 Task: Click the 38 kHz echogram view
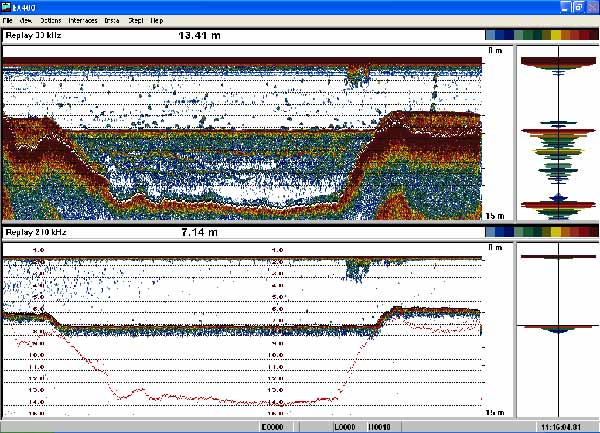[x=242, y=133]
